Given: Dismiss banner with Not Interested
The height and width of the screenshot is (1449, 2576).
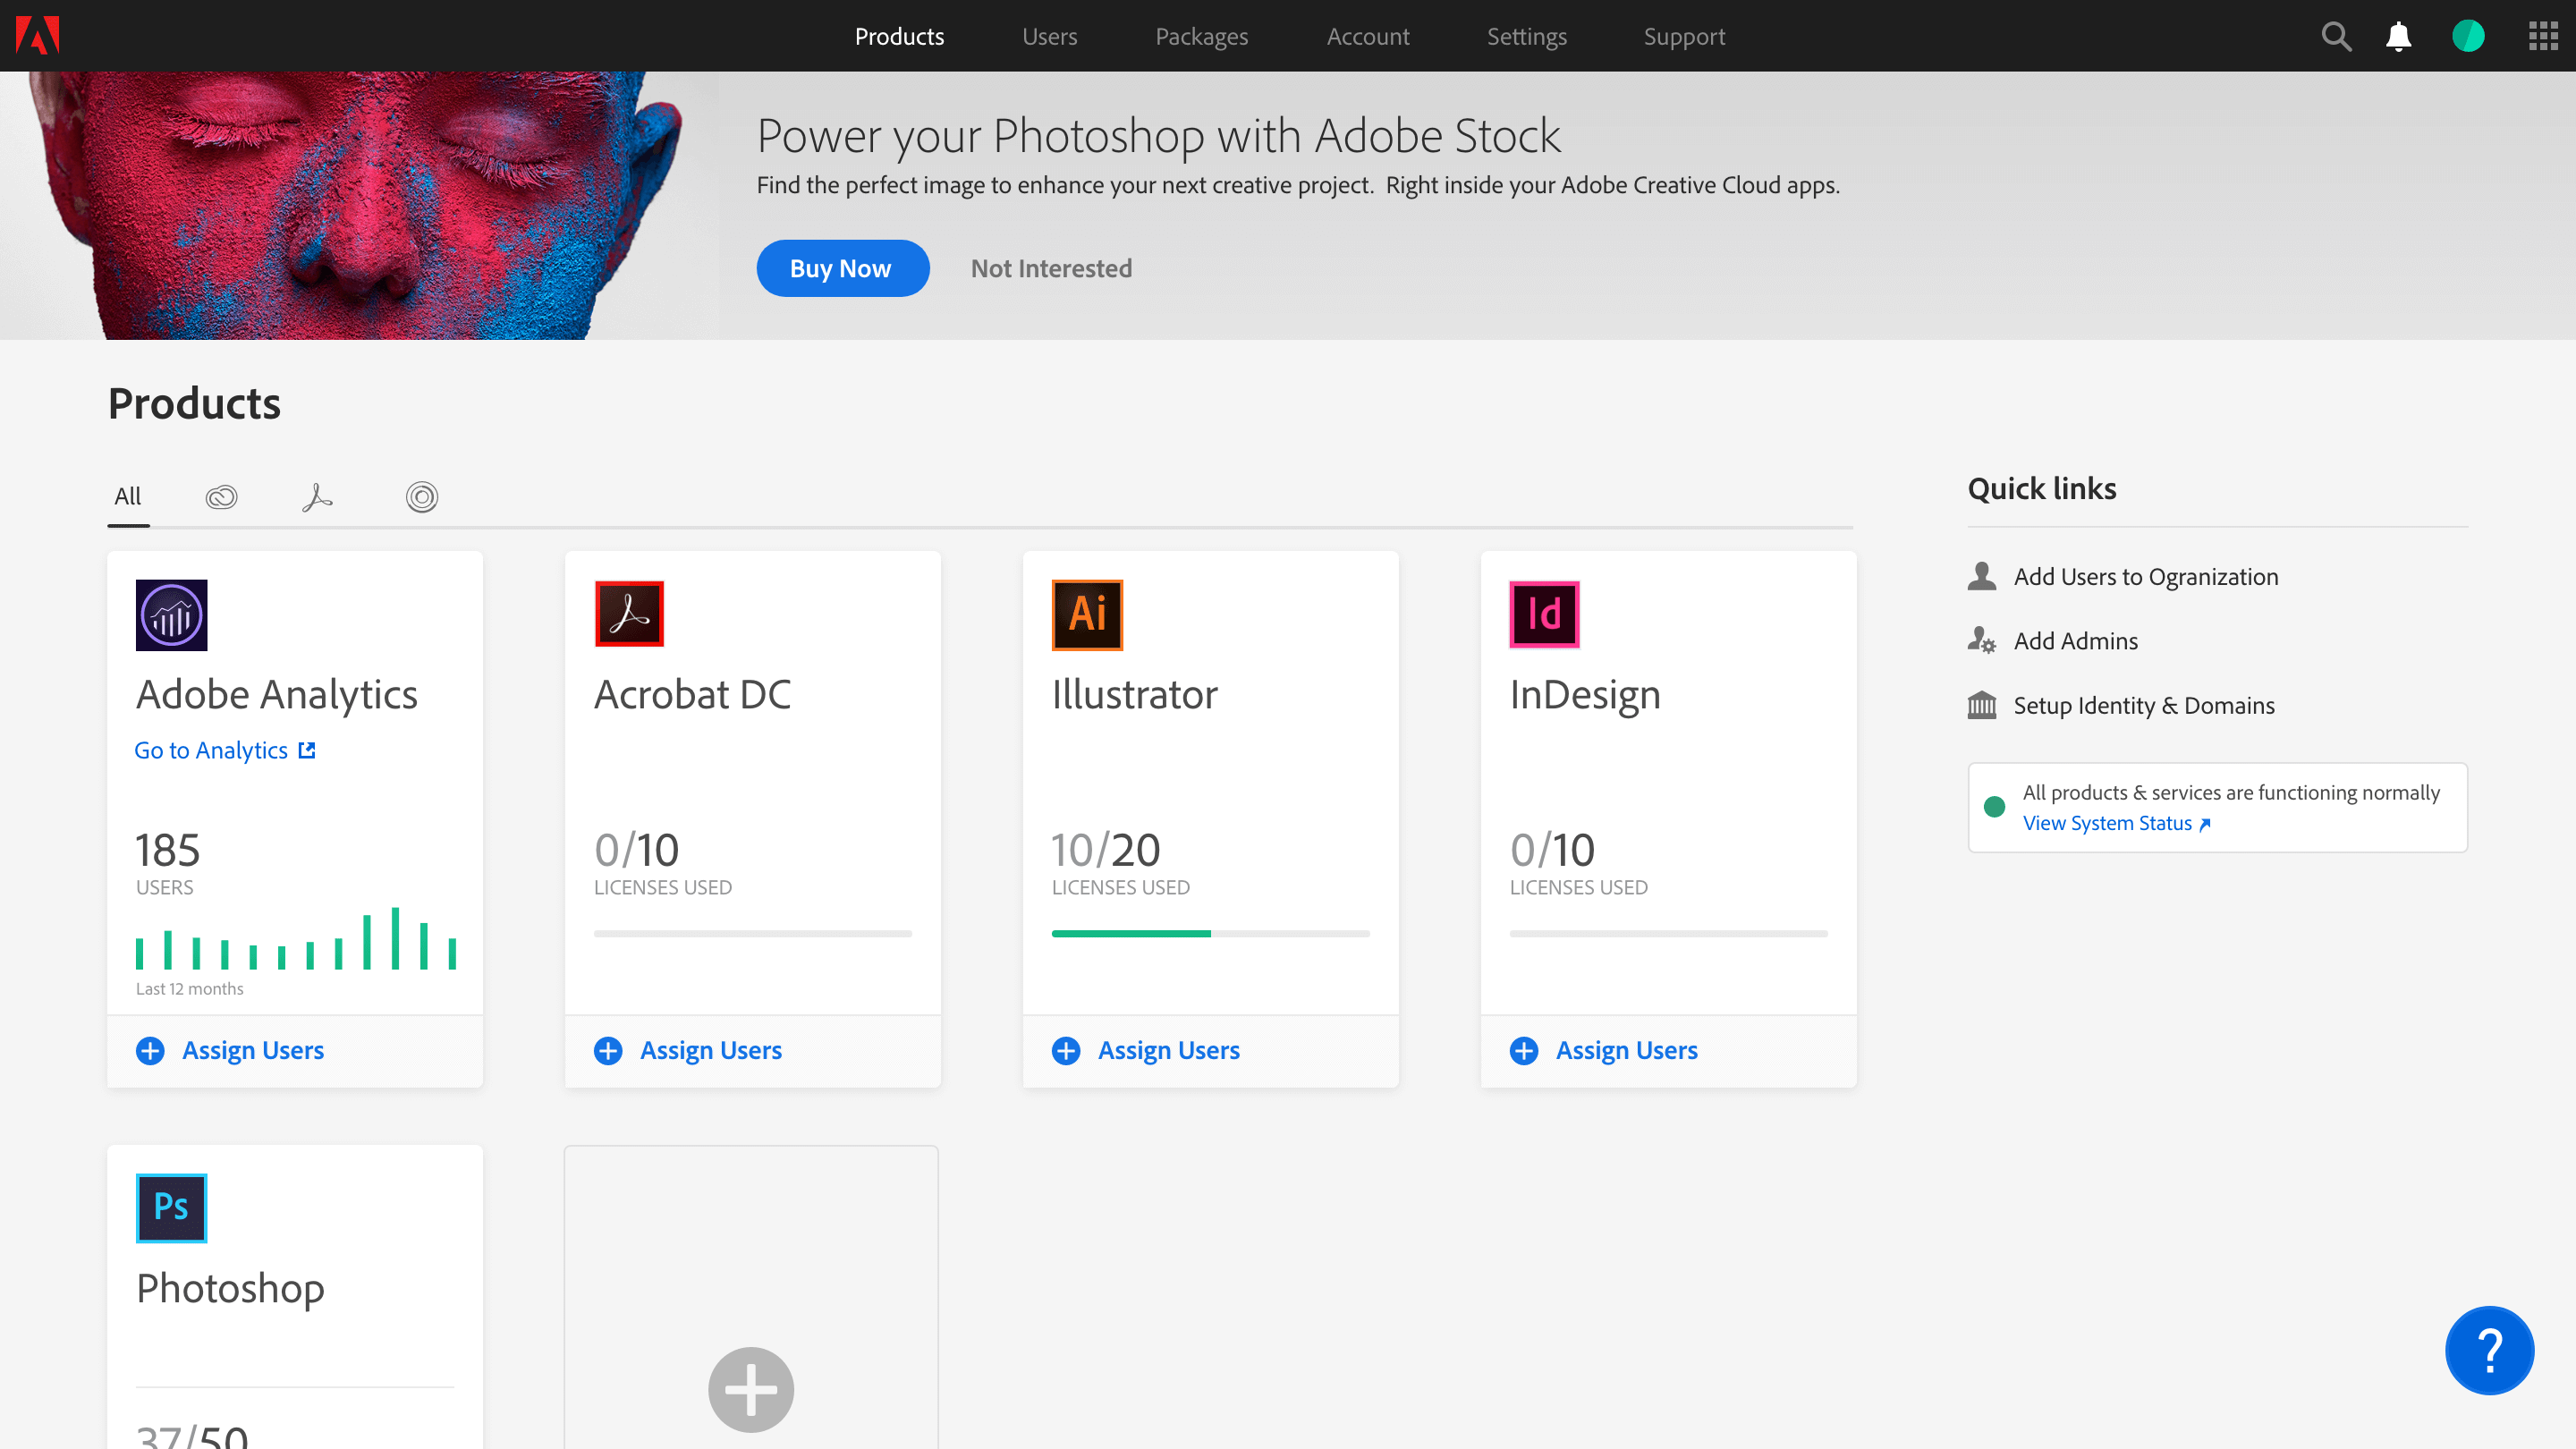Looking at the screenshot, I should click(x=1051, y=268).
